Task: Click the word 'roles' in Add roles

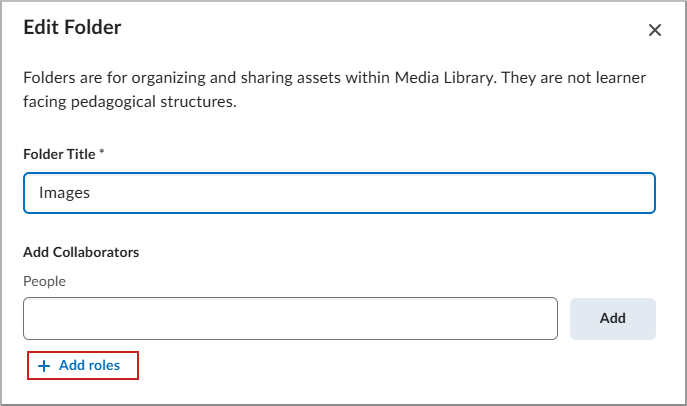Action: pos(104,366)
